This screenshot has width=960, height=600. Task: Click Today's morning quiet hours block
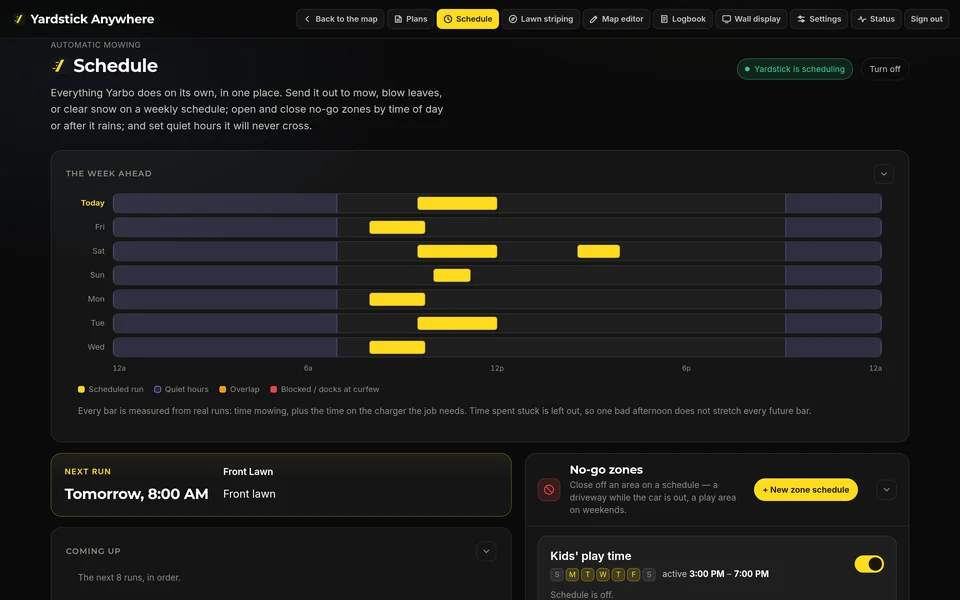tap(225, 203)
